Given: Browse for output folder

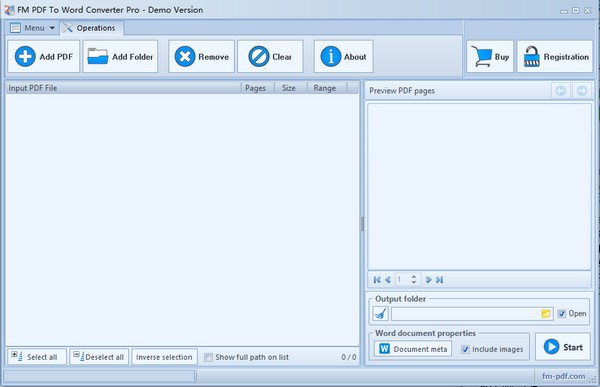Looking at the screenshot, I should 546,314.
